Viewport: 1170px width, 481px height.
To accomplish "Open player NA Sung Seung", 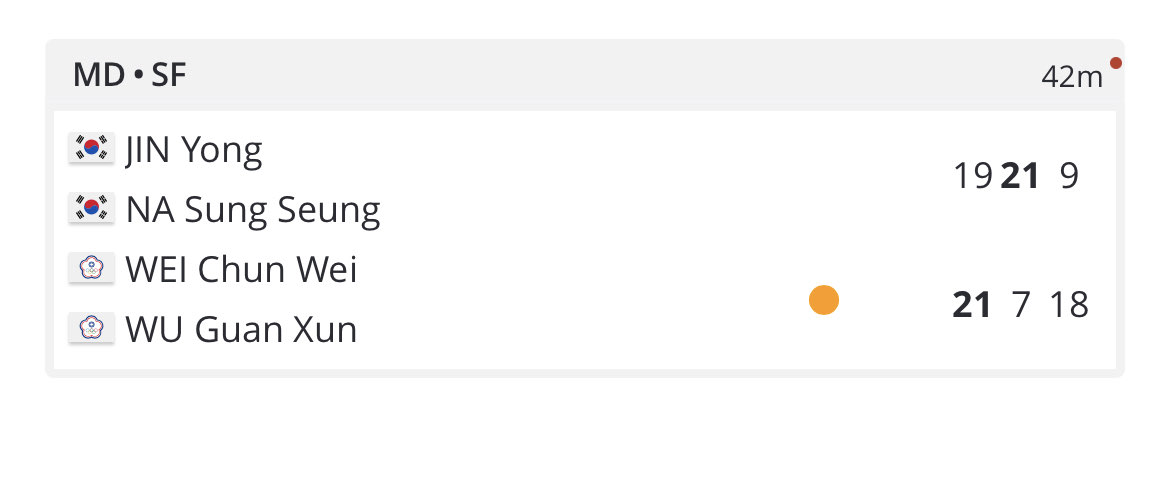I will [x=253, y=210].
